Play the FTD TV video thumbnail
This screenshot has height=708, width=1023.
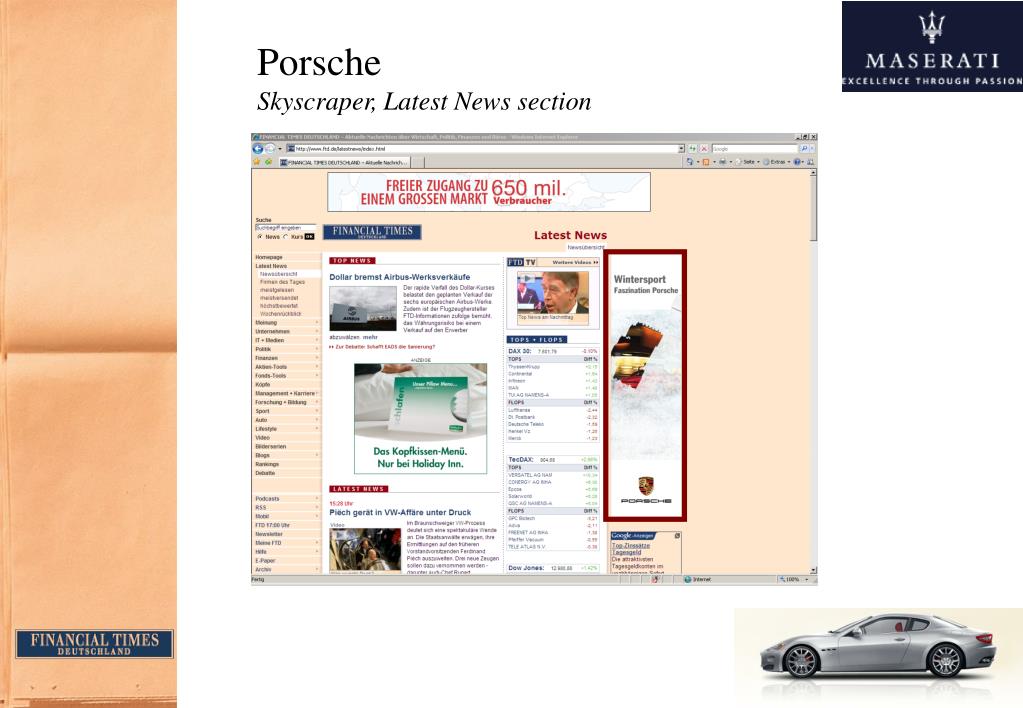click(x=553, y=294)
